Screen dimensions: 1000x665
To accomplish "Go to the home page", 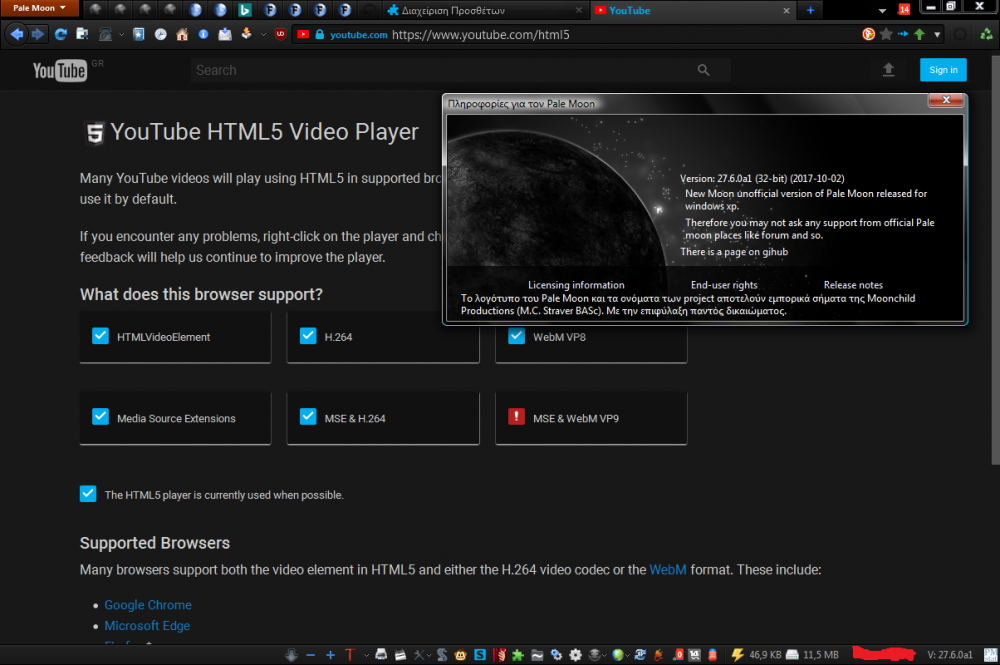I will coord(181,33).
